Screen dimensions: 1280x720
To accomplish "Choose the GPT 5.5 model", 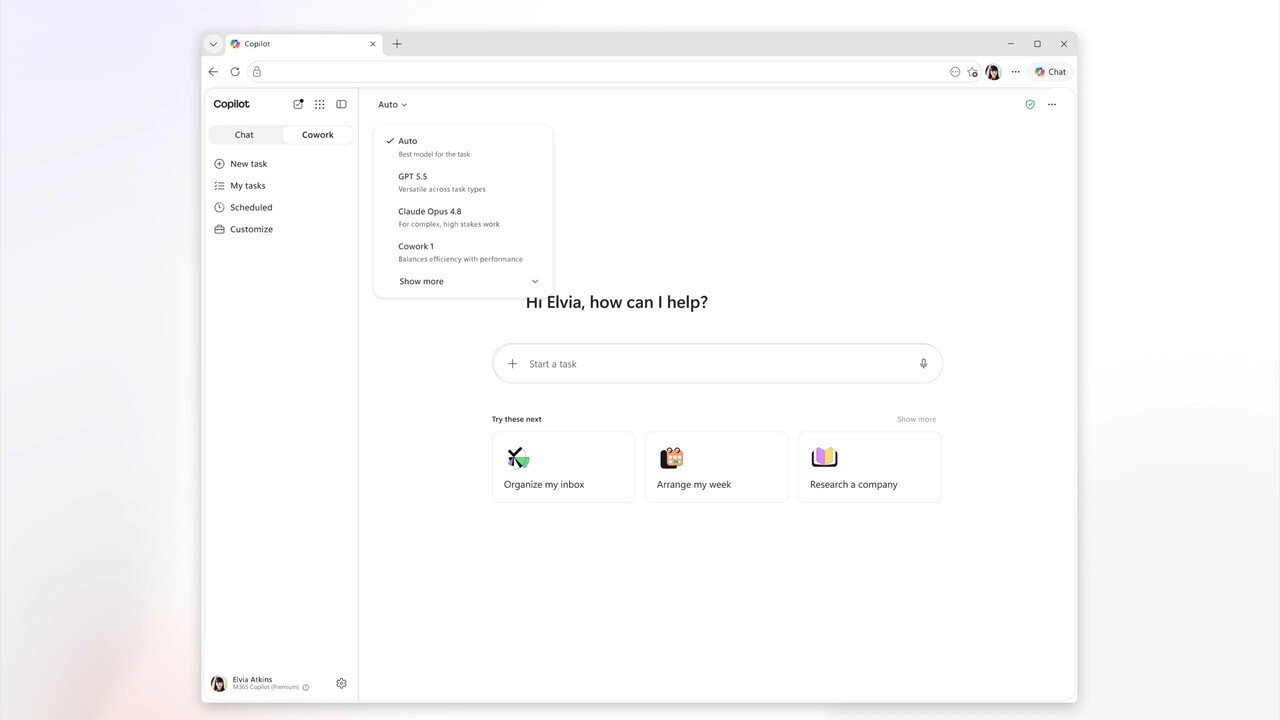I will pos(463,182).
